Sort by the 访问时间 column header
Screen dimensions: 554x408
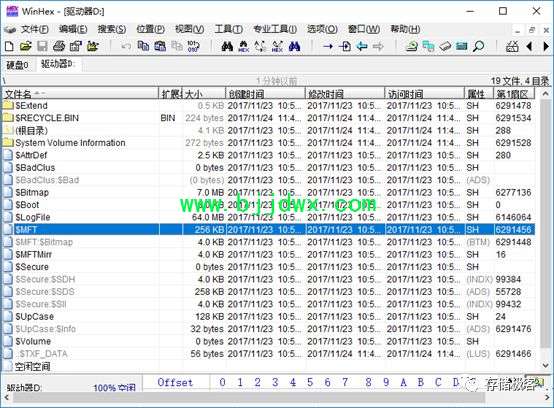(x=424, y=94)
